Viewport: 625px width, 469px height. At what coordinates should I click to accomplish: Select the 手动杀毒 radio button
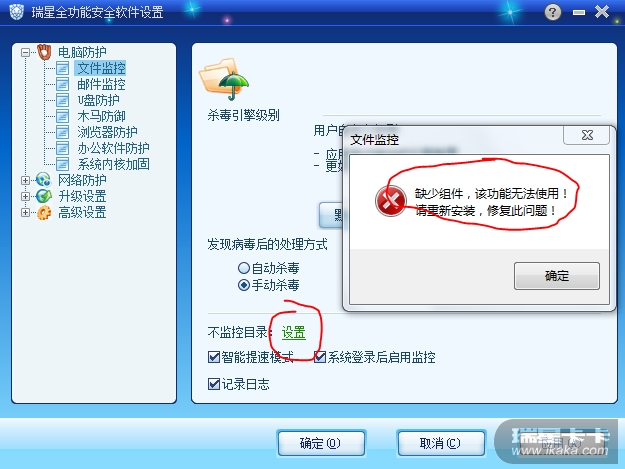244,285
